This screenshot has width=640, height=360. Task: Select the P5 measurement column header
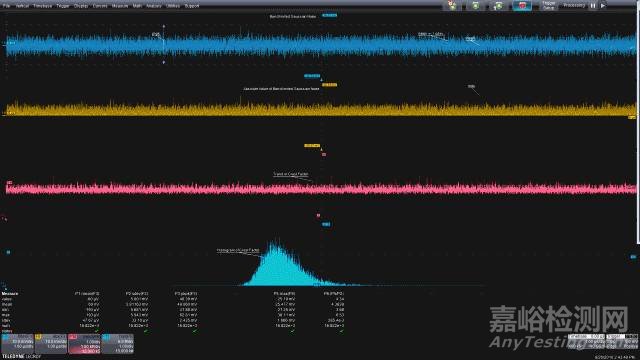coord(284,293)
